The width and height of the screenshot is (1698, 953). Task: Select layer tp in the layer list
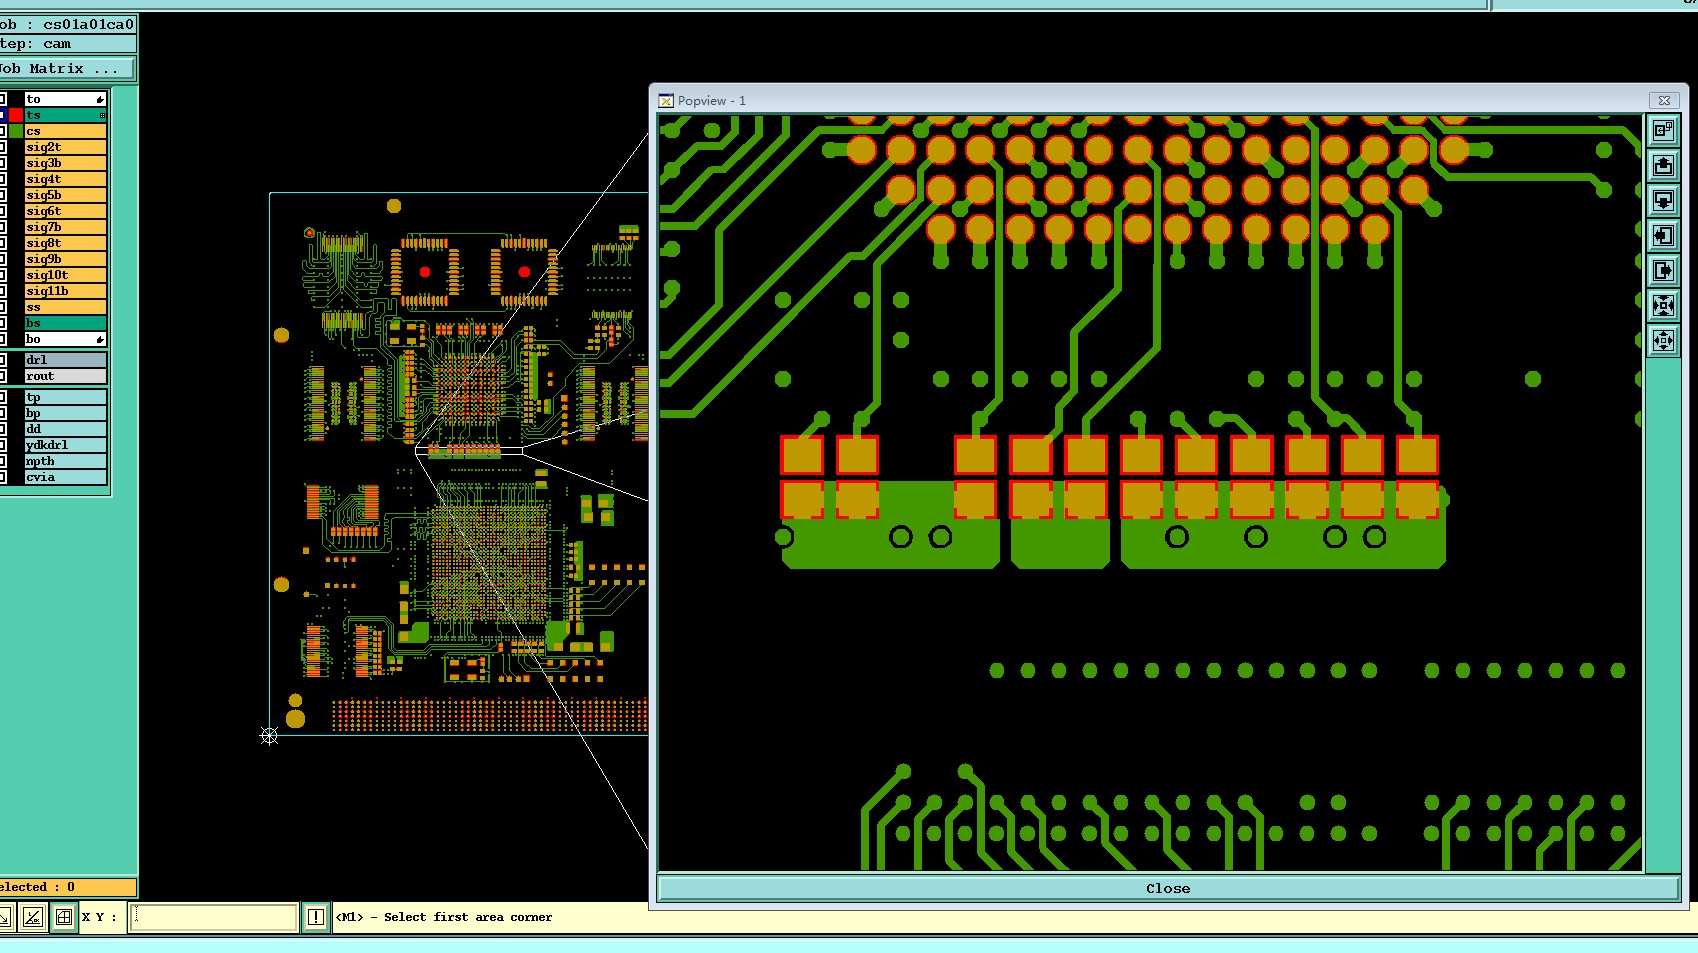[x=65, y=397]
